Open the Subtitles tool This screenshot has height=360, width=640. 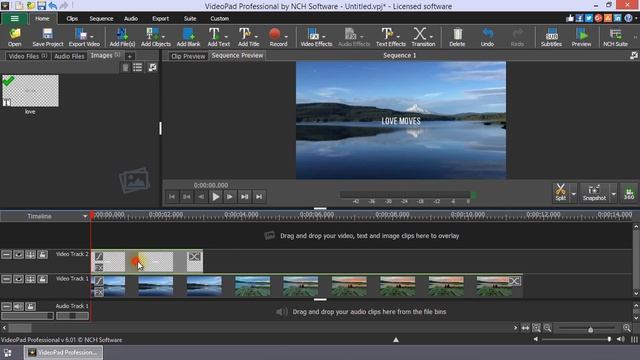tap(551, 37)
